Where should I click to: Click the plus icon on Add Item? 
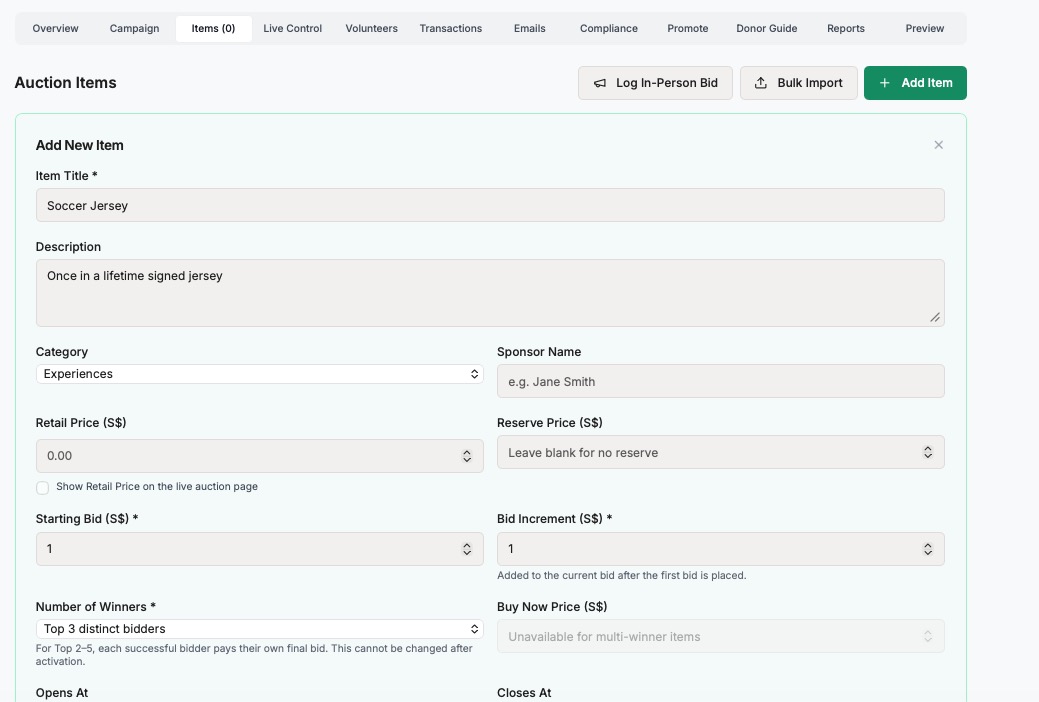pos(885,83)
